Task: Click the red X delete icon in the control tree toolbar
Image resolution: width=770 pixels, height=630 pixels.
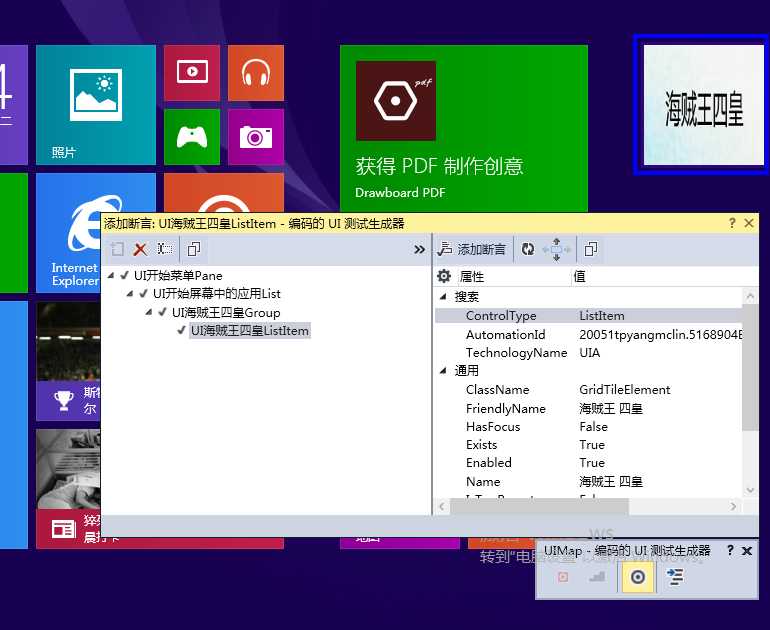Action: point(140,249)
